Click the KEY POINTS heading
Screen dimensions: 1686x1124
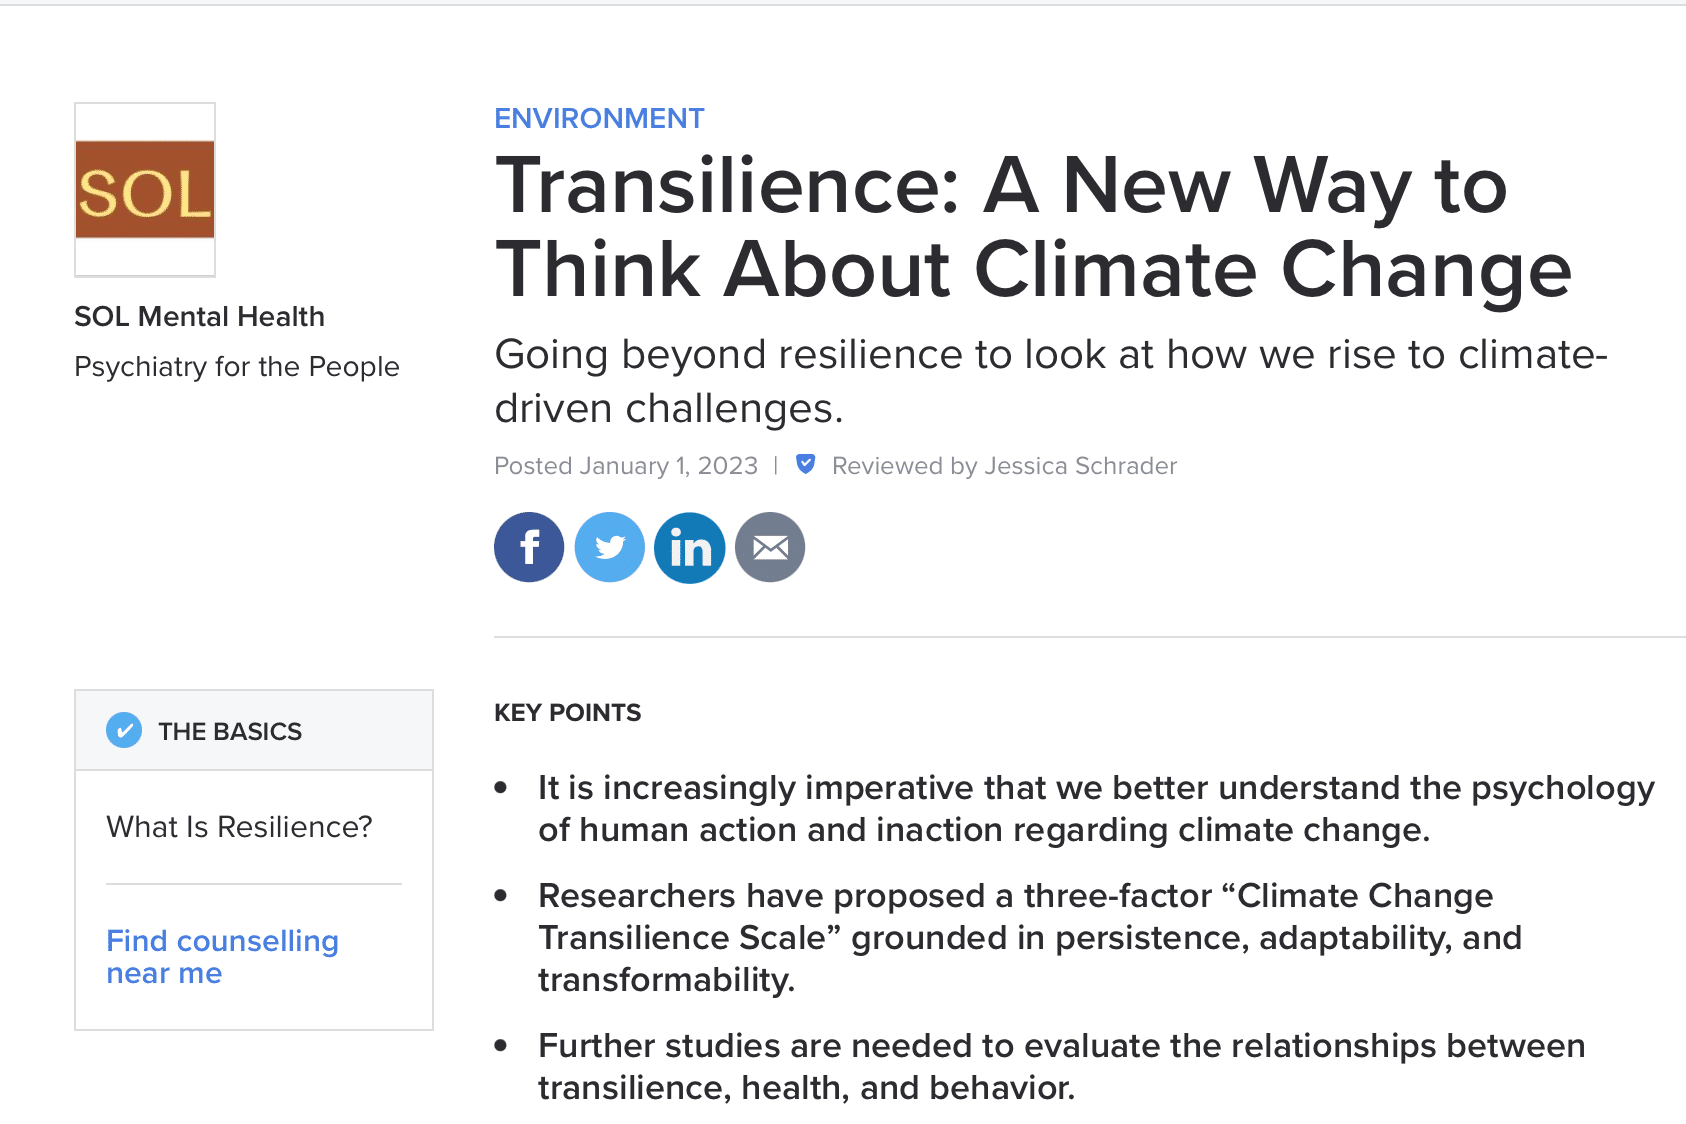[x=567, y=713]
